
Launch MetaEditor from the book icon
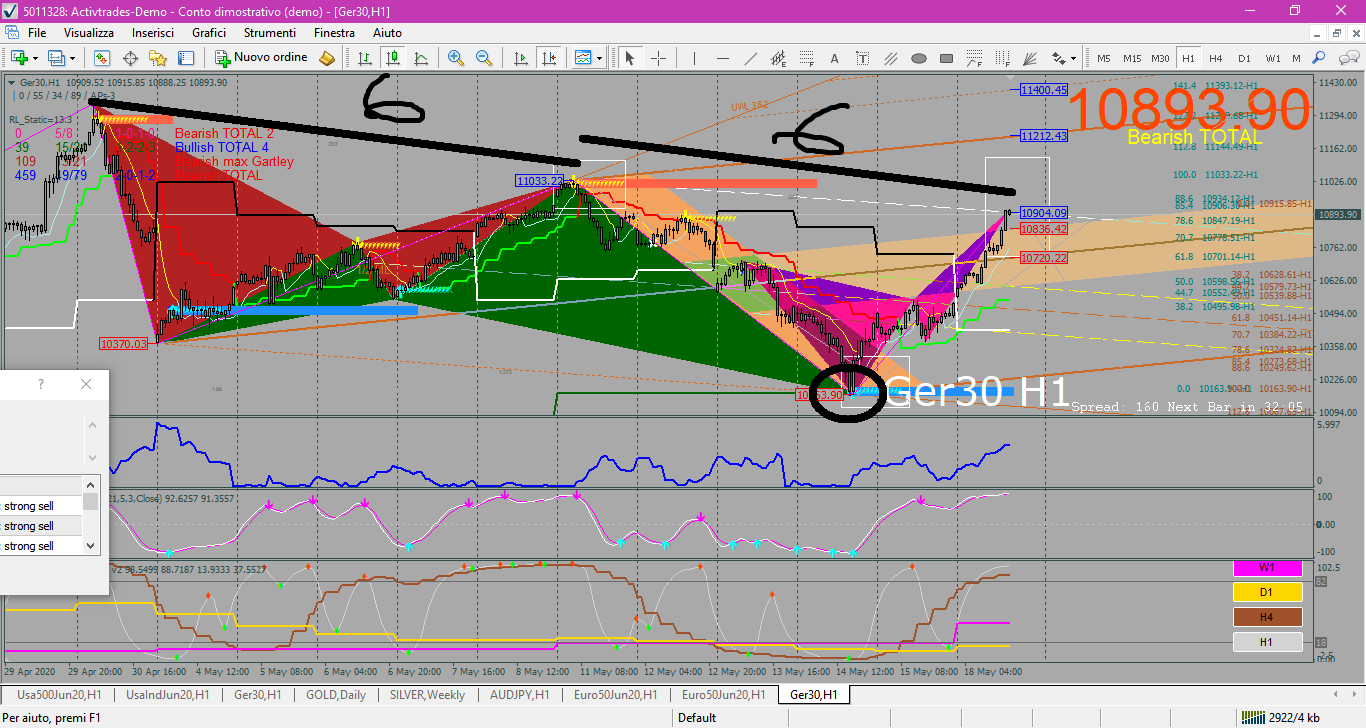click(x=326, y=58)
